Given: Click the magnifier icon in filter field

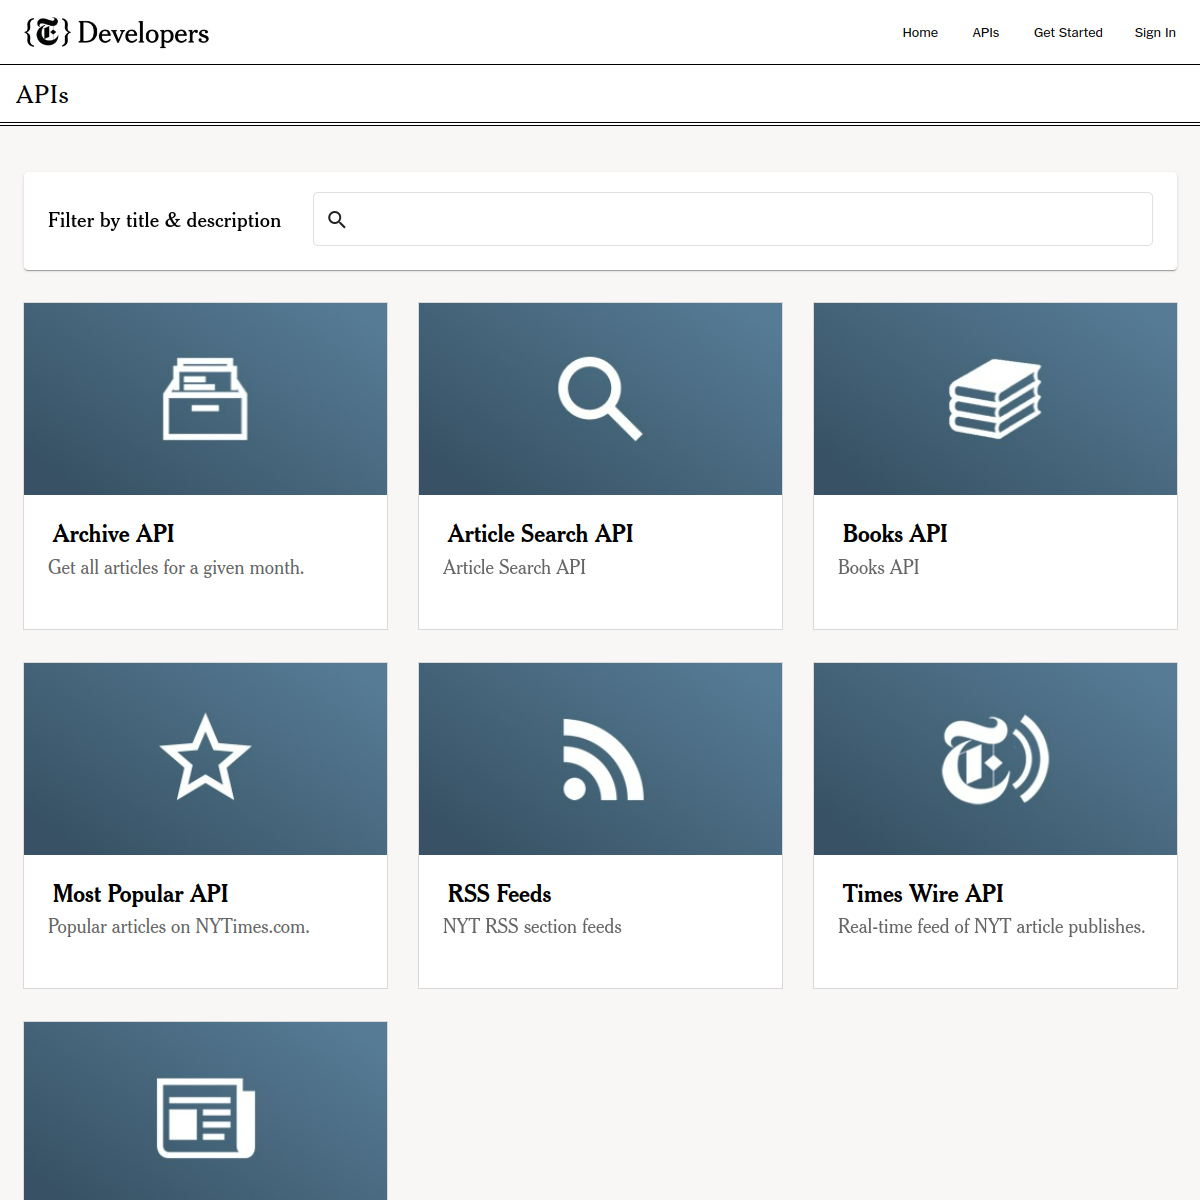Looking at the screenshot, I should coord(337,220).
